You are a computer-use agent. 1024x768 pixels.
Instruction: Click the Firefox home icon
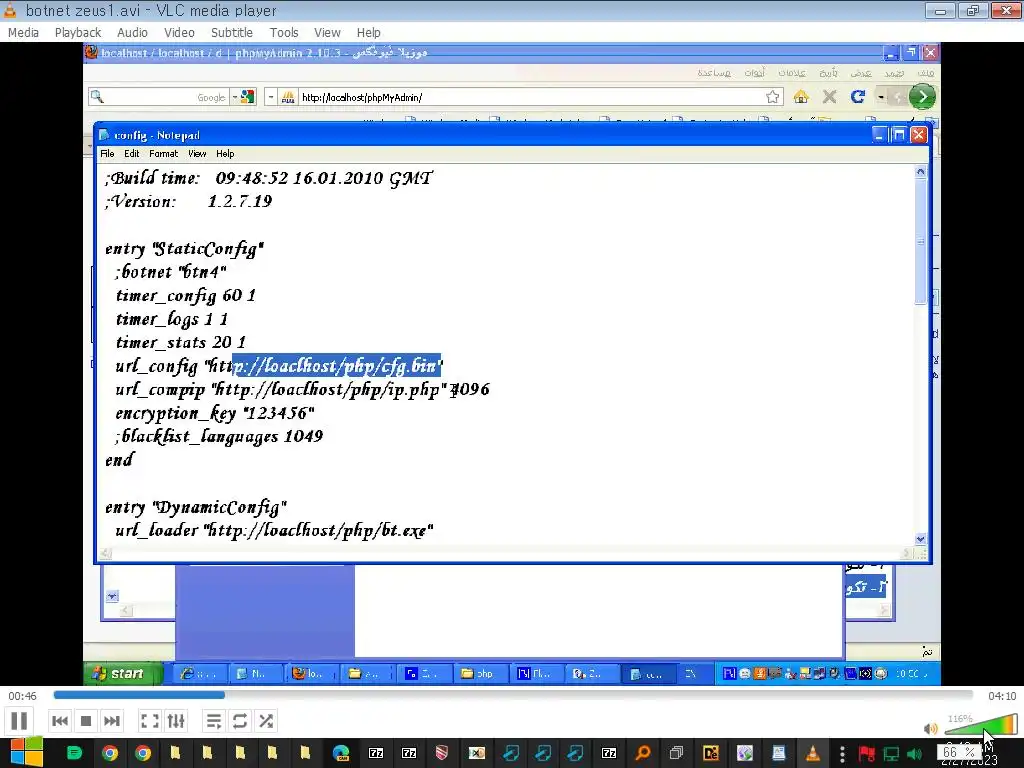click(x=801, y=97)
